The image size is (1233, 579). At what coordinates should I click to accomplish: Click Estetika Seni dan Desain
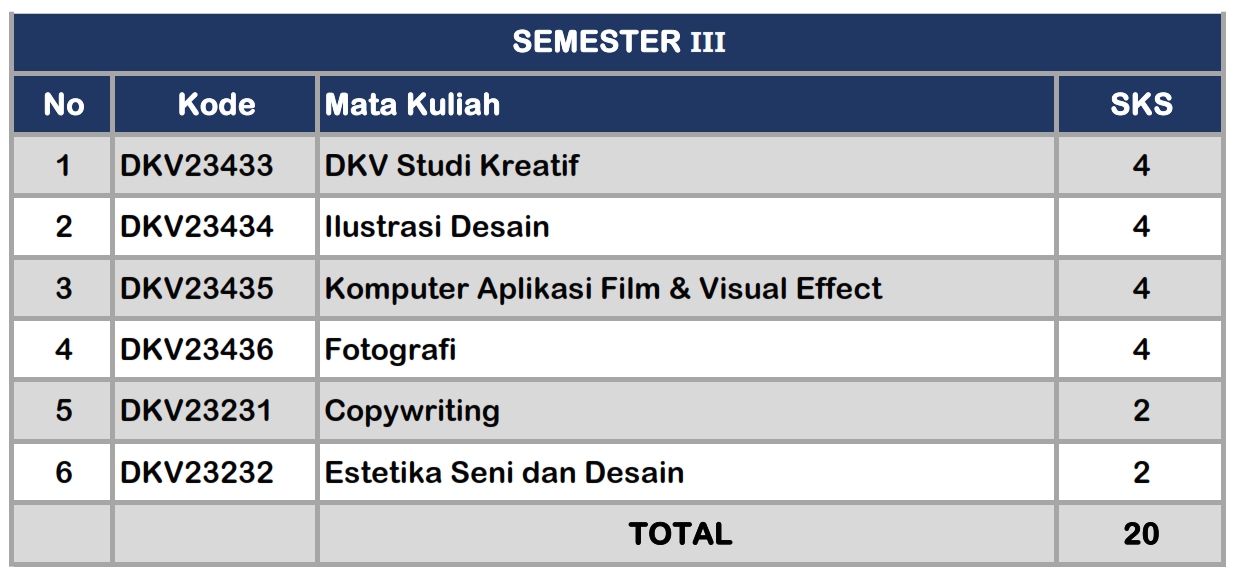(x=504, y=472)
